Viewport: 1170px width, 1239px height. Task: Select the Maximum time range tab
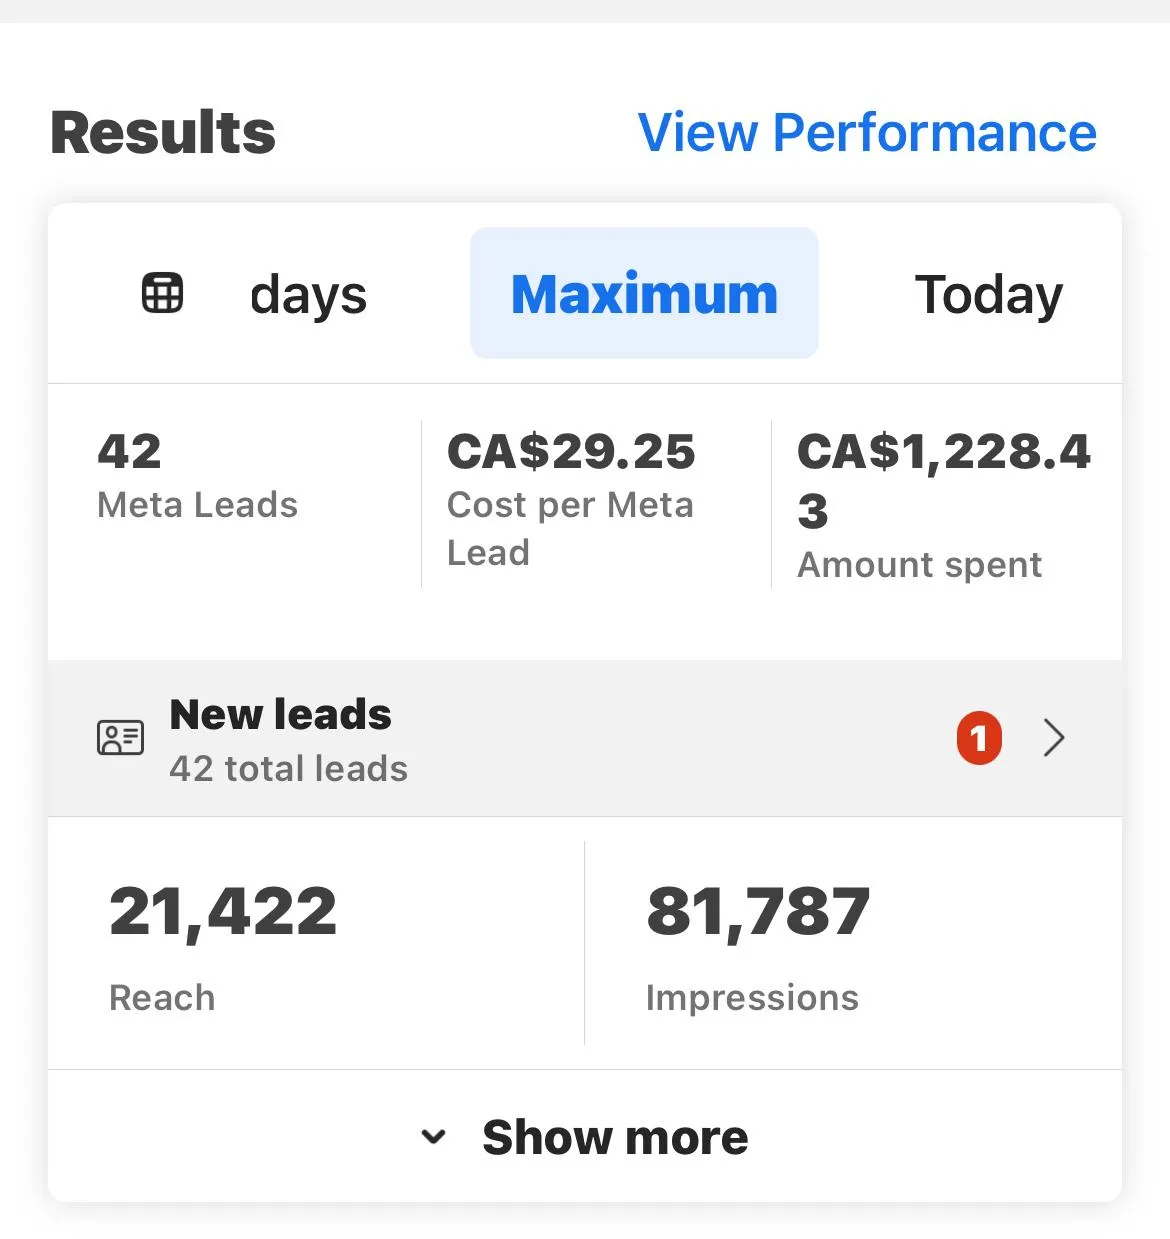click(x=644, y=293)
